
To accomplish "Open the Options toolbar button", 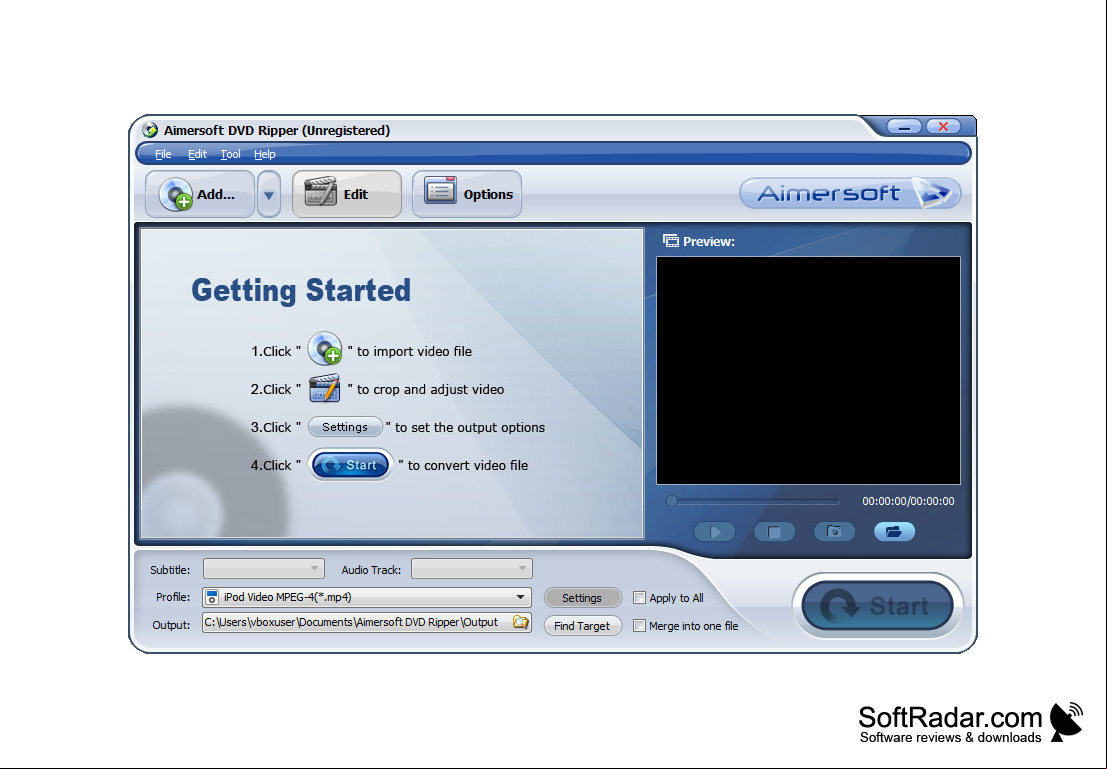I will point(467,194).
